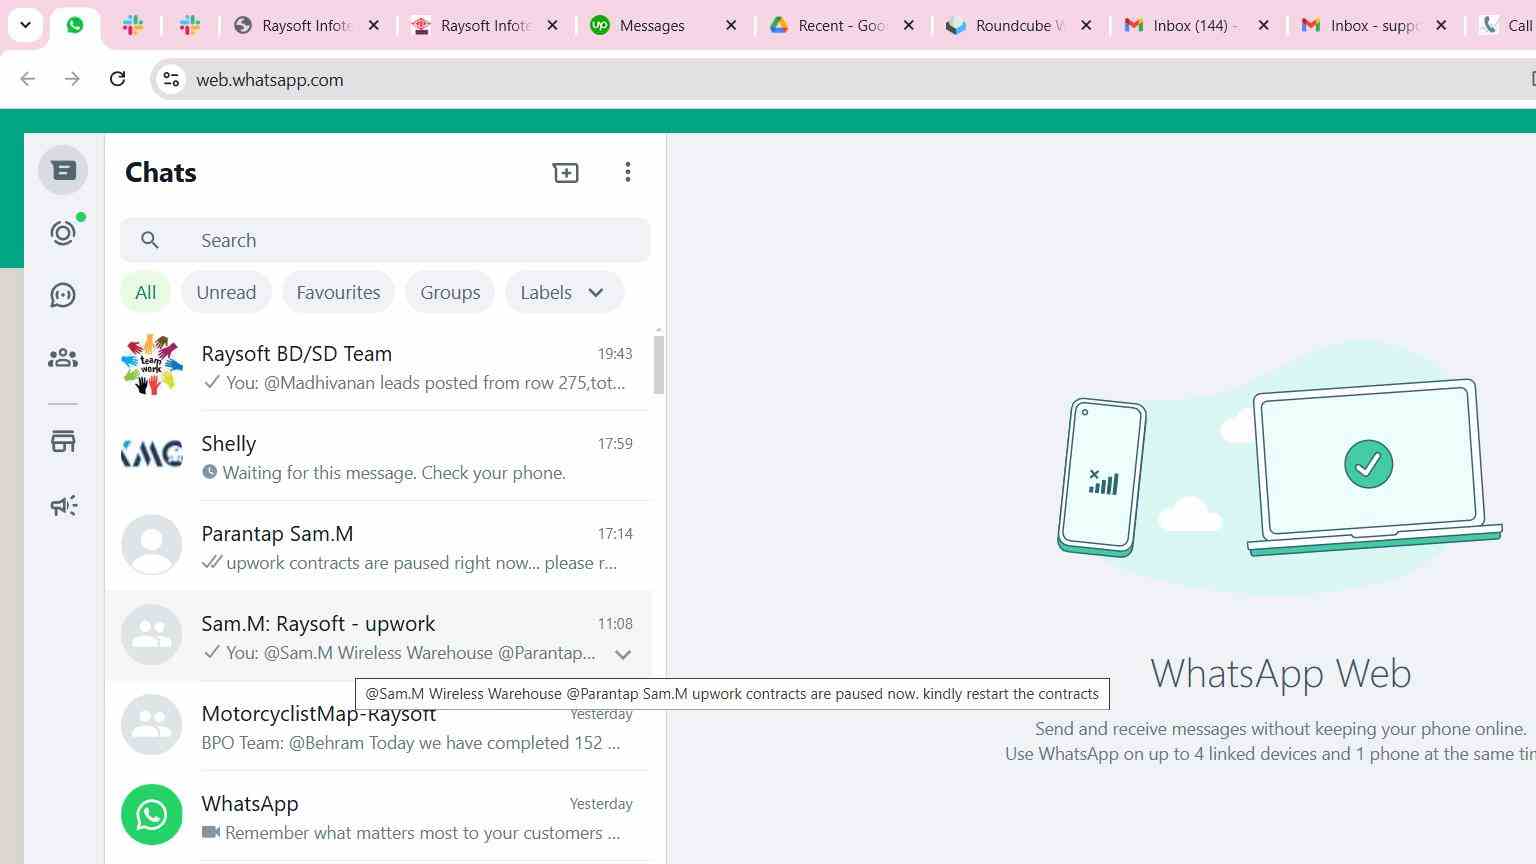Click the browser Back arrow
This screenshot has height=864, width=1536.
click(28, 79)
